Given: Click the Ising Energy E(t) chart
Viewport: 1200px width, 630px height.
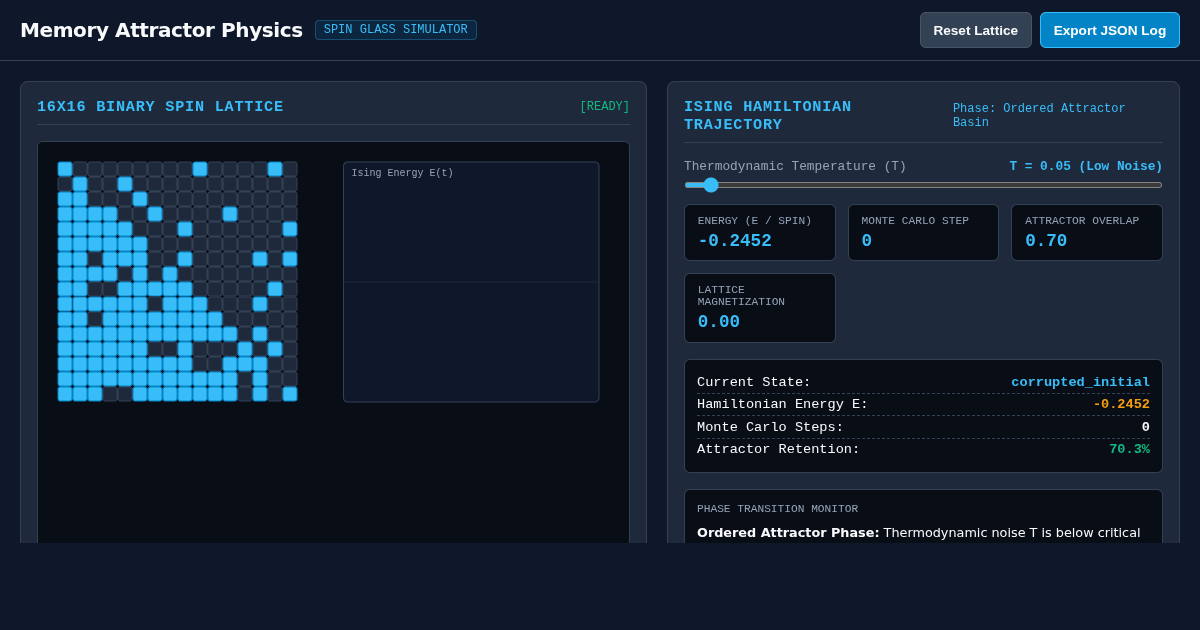Looking at the screenshot, I should pyautogui.click(x=471, y=282).
